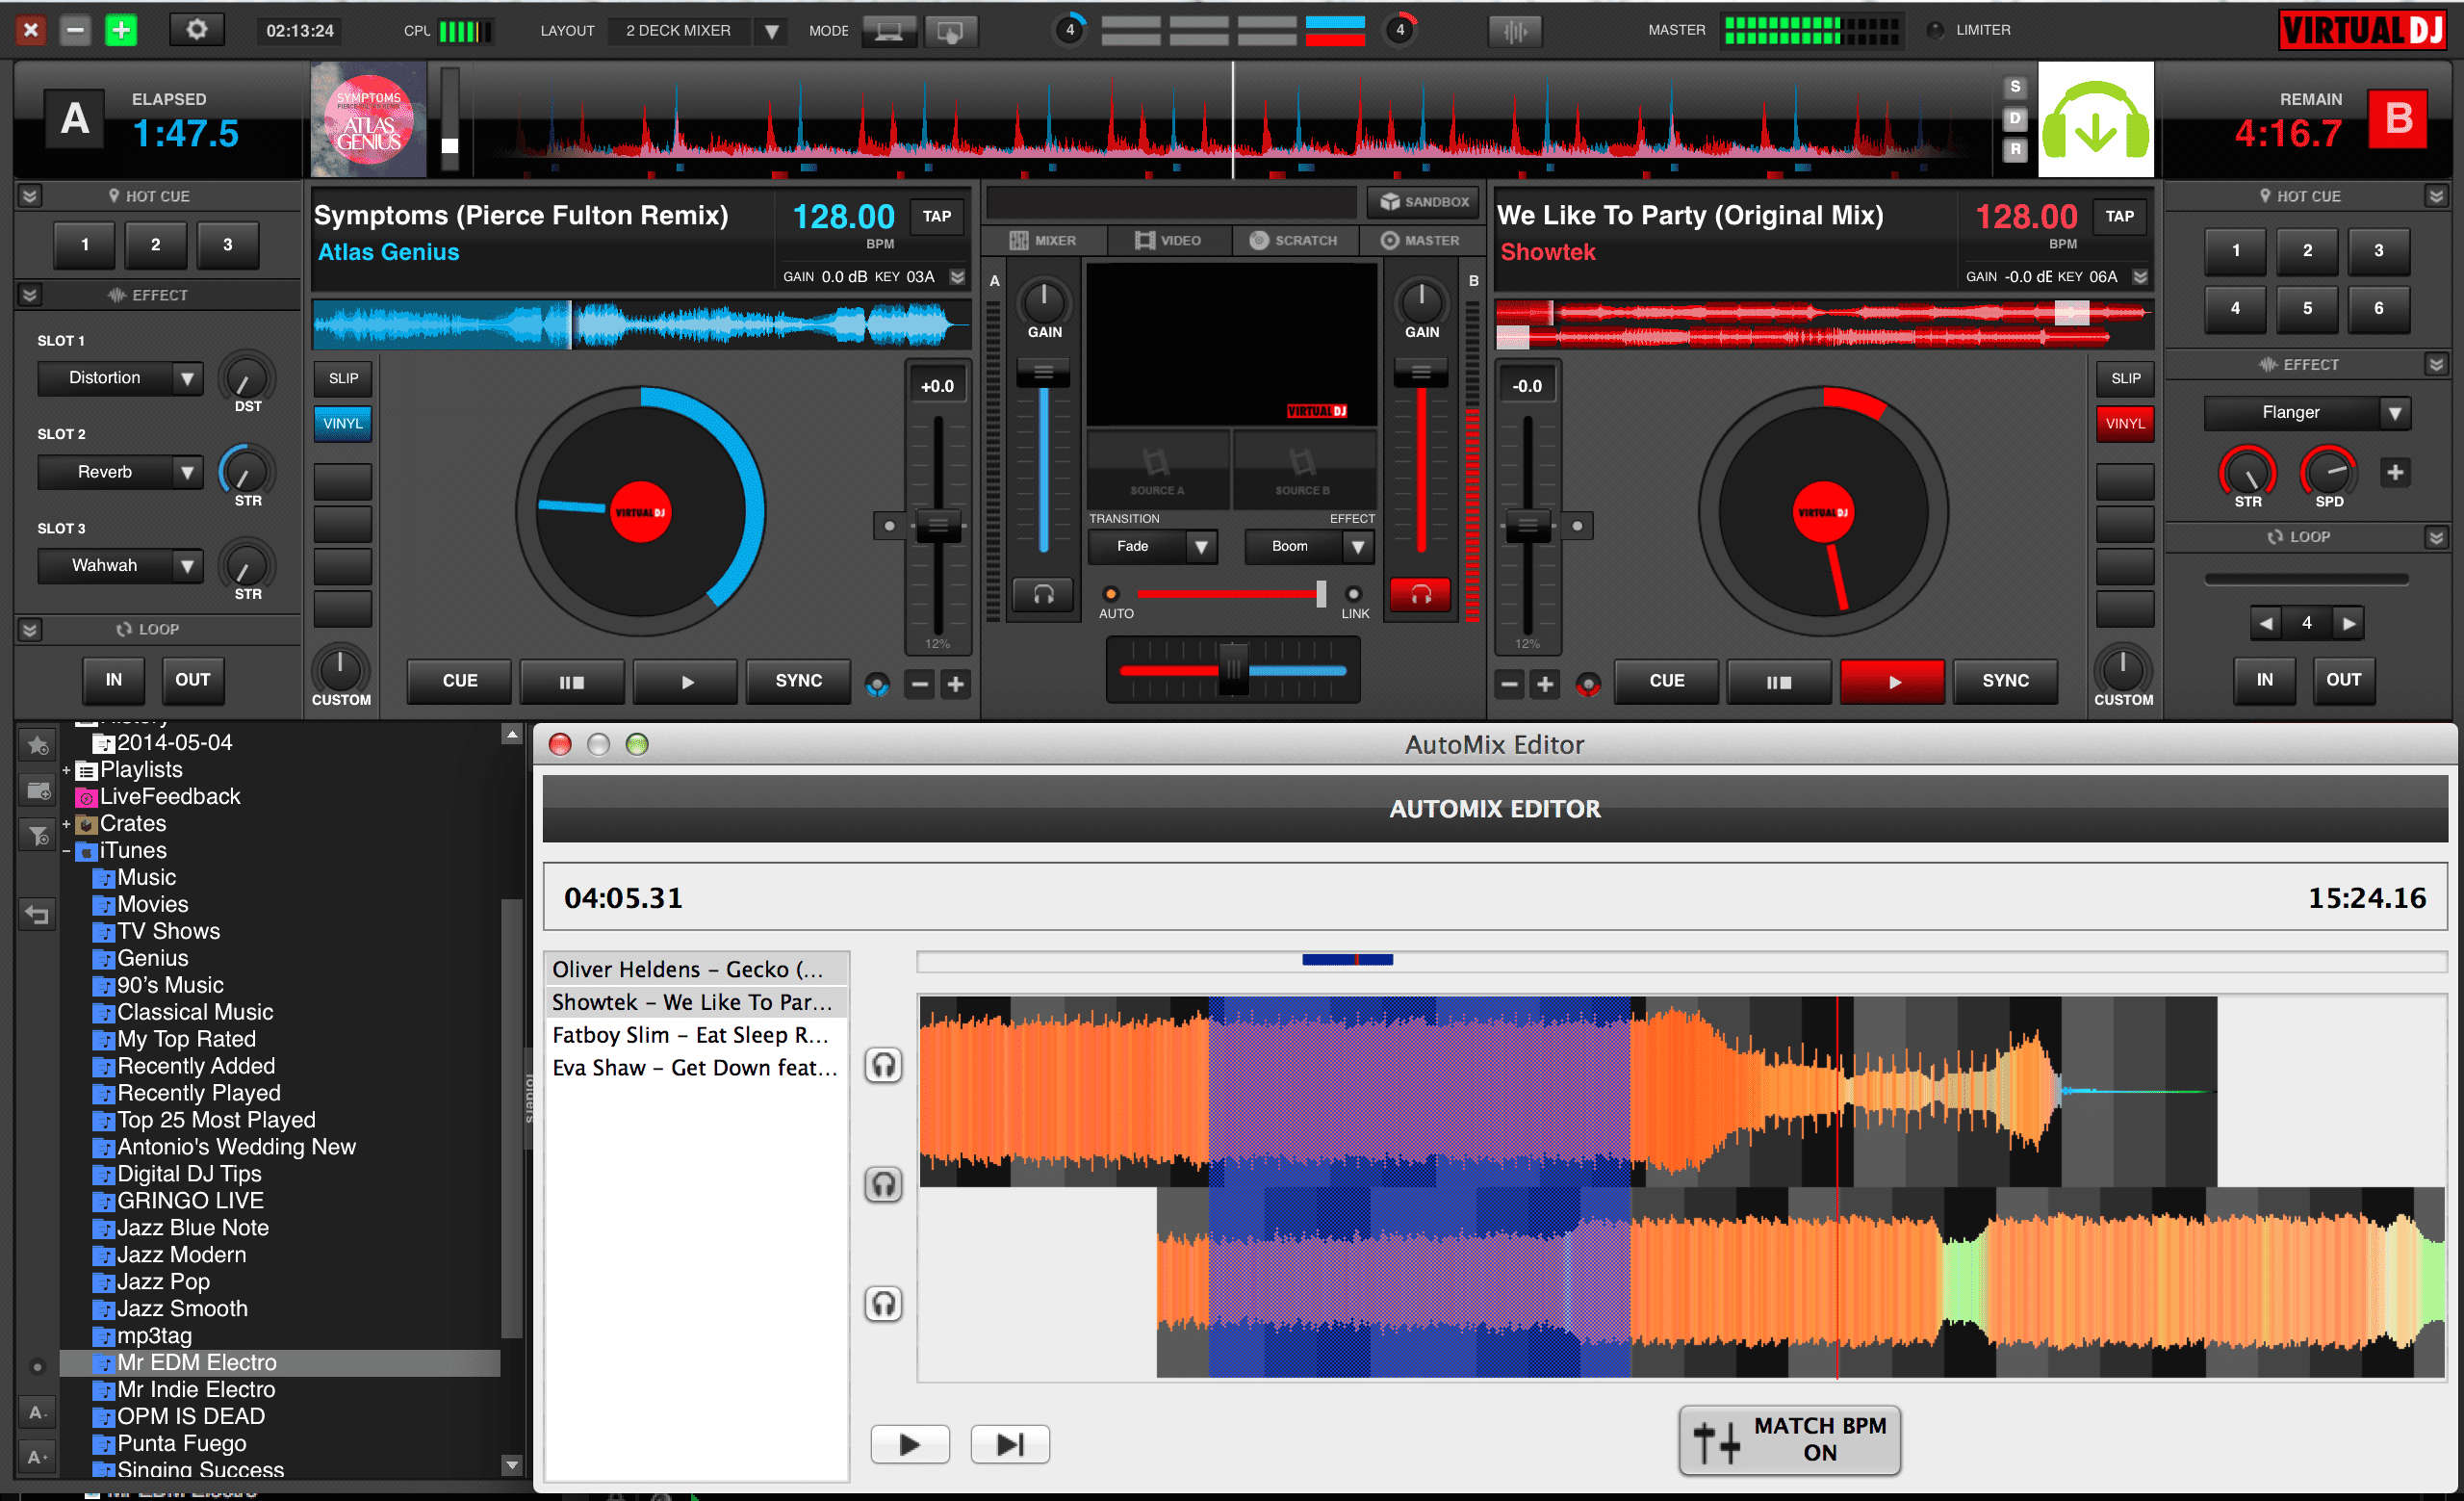The height and width of the screenshot is (1501, 2464).
Task: Toggle VINYL mode on deck A
Action: pos(342,423)
